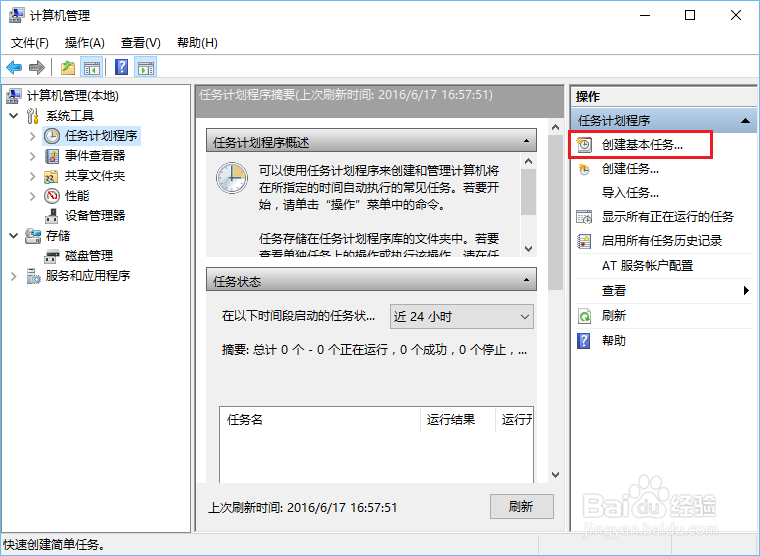The height and width of the screenshot is (556, 760).
Task: Expand the 事件查看器 tree node
Action: click(x=32, y=156)
